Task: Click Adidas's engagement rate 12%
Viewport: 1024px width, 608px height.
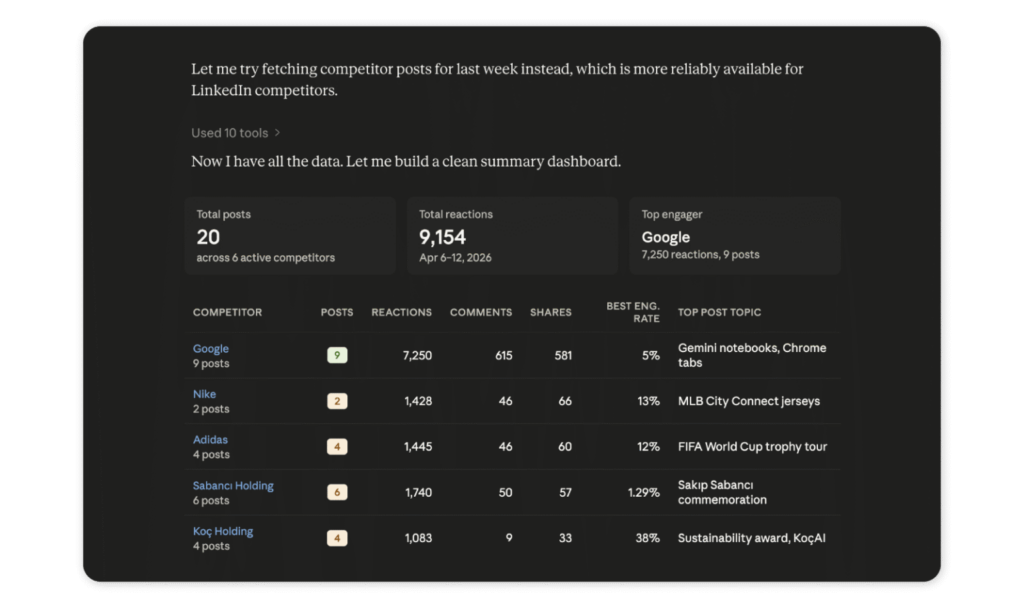Action: (648, 447)
